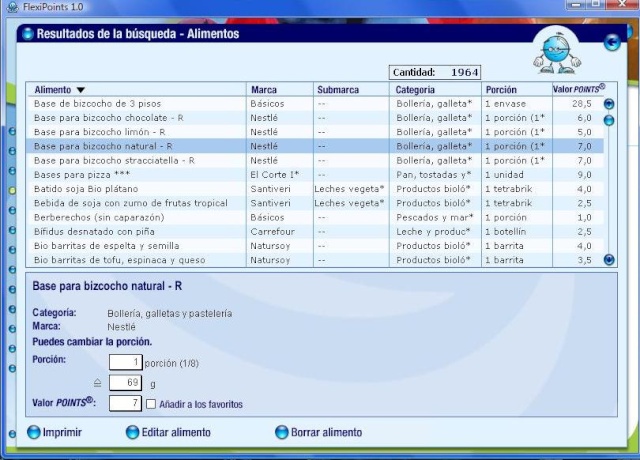Click the Valor POINTS column header

click(579, 89)
